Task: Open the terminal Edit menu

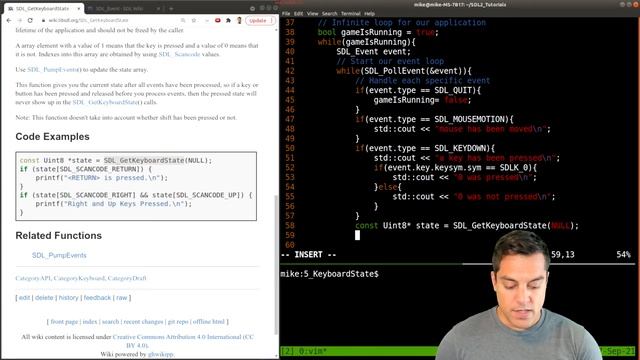Action: coord(298,13)
